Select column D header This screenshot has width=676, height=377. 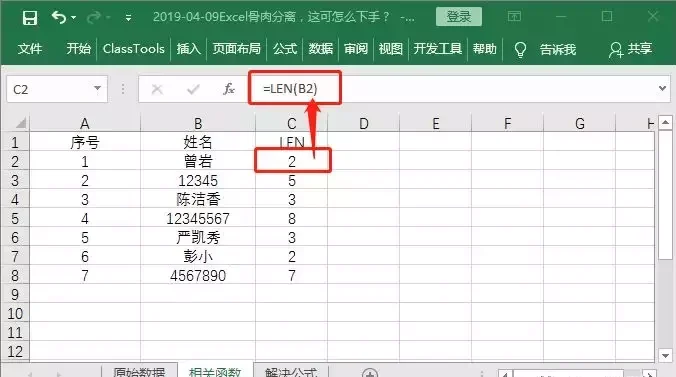[x=363, y=123]
